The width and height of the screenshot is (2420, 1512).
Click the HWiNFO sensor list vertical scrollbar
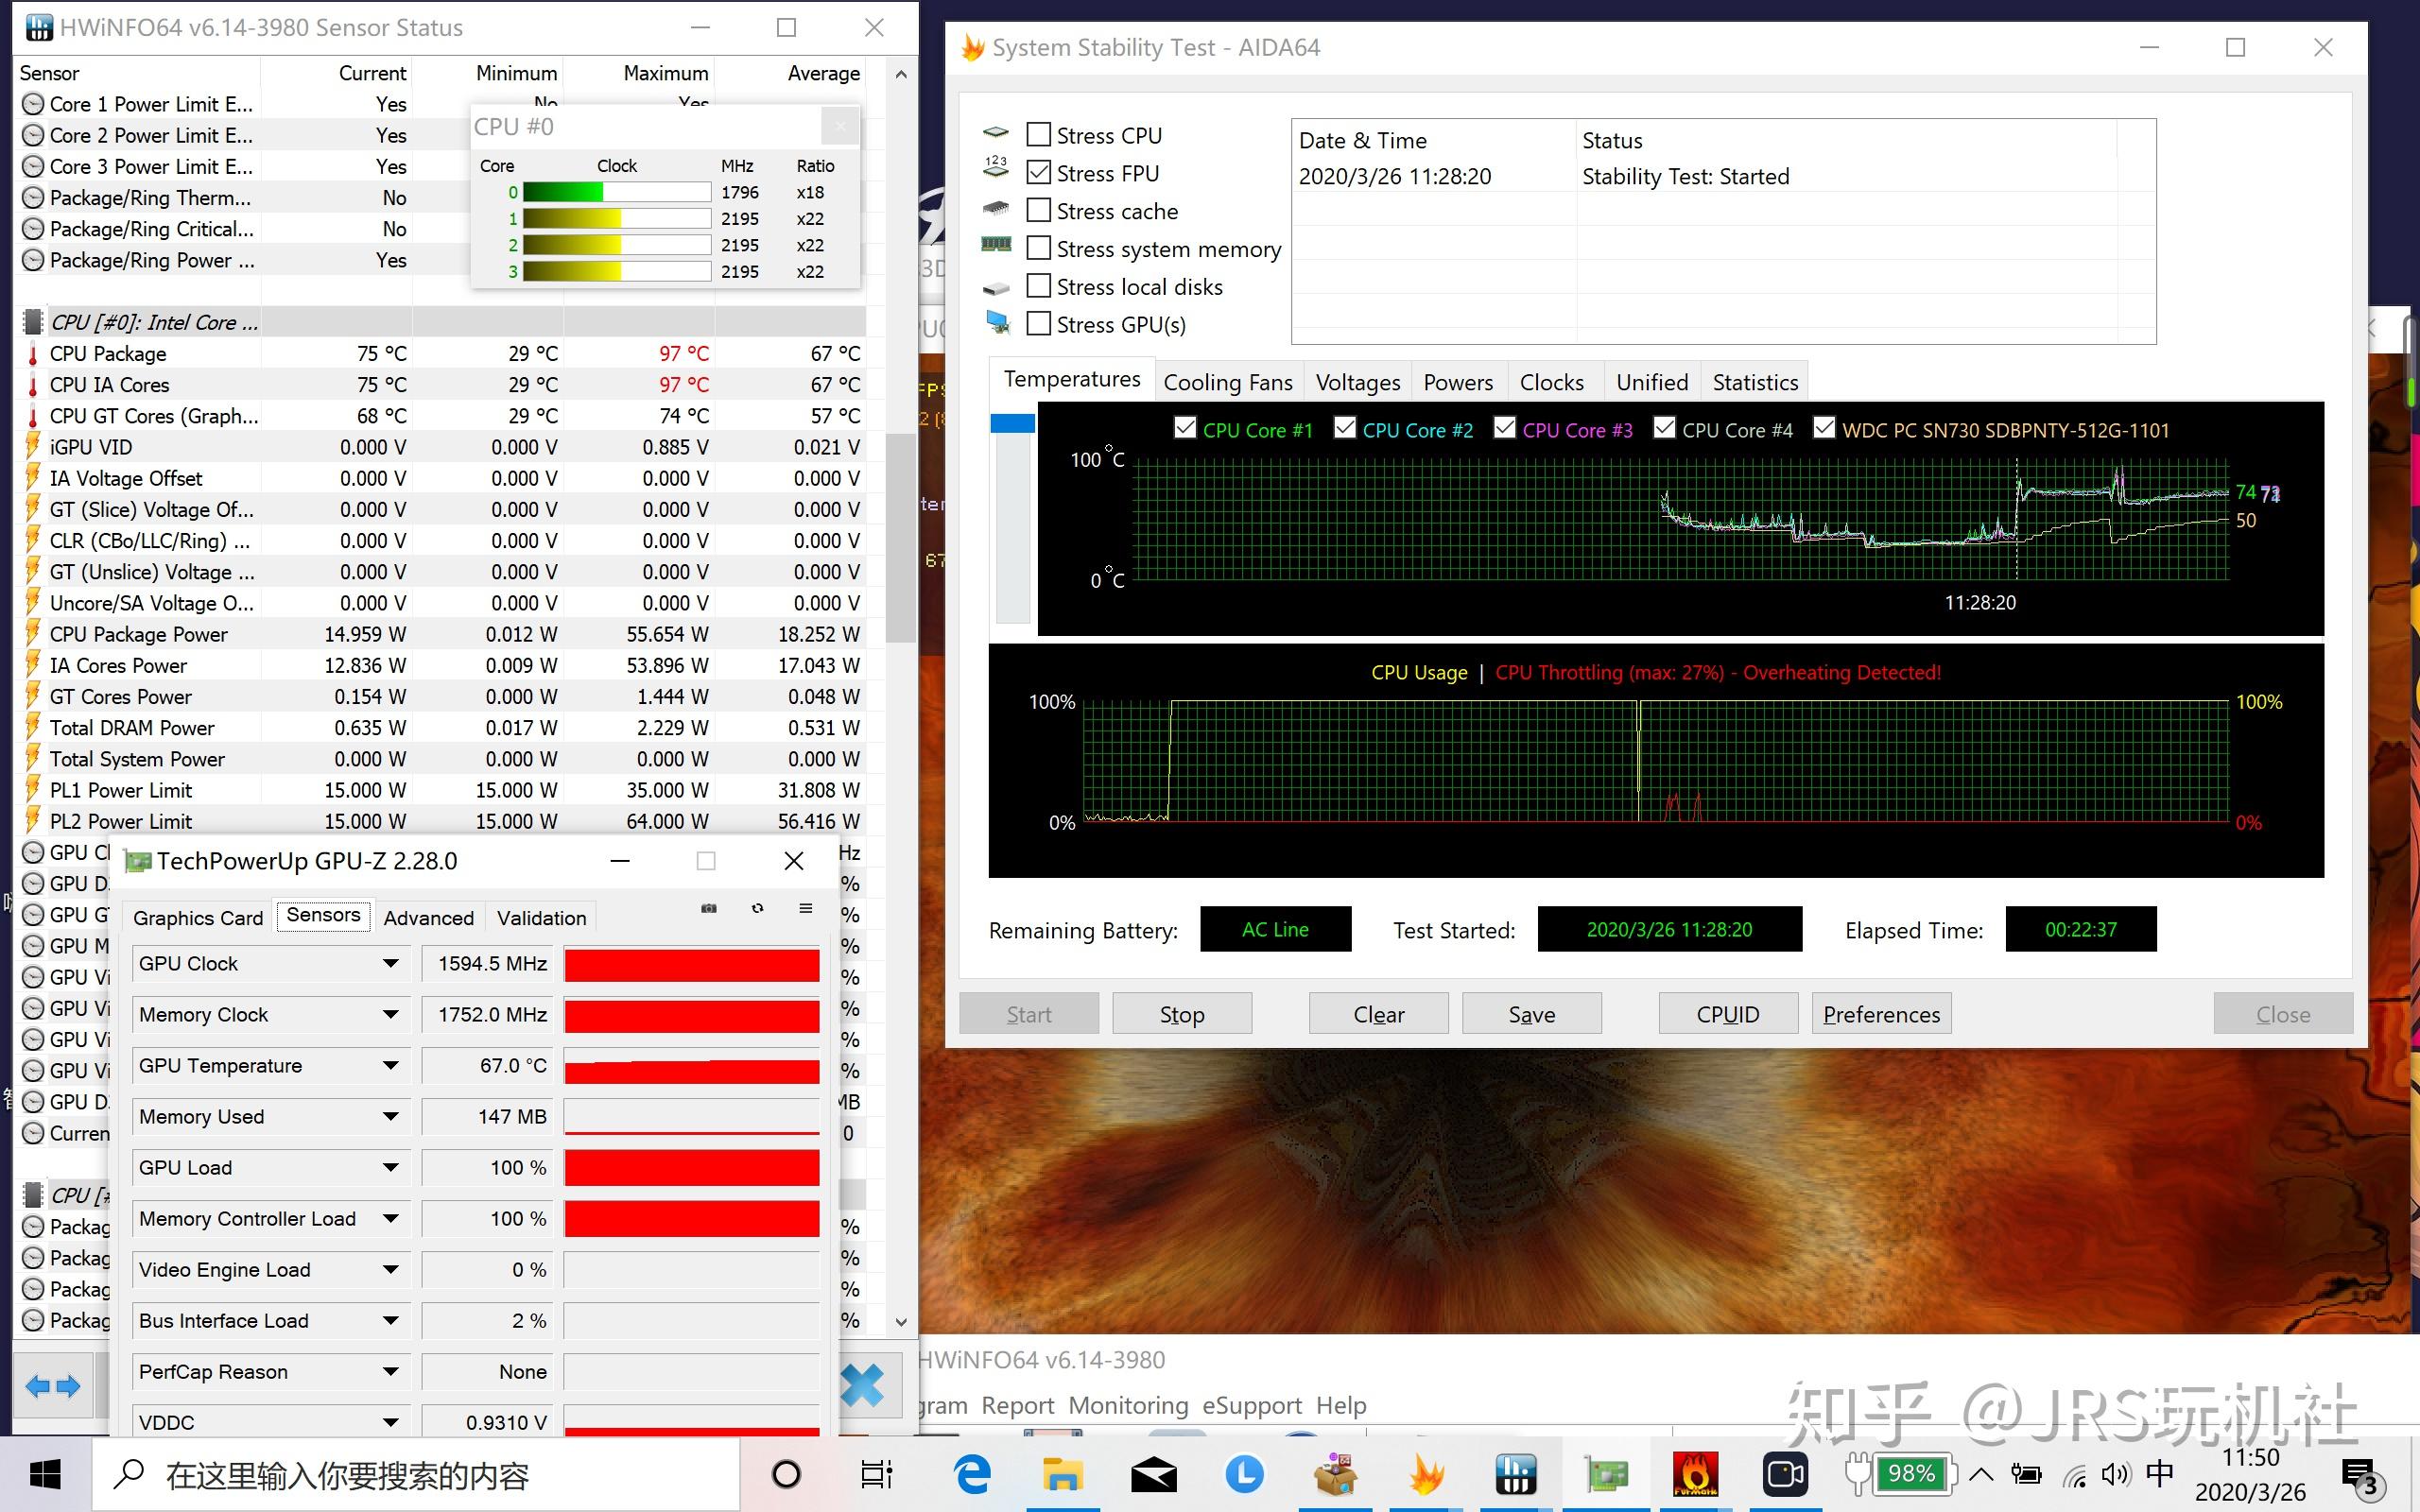click(x=901, y=540)
